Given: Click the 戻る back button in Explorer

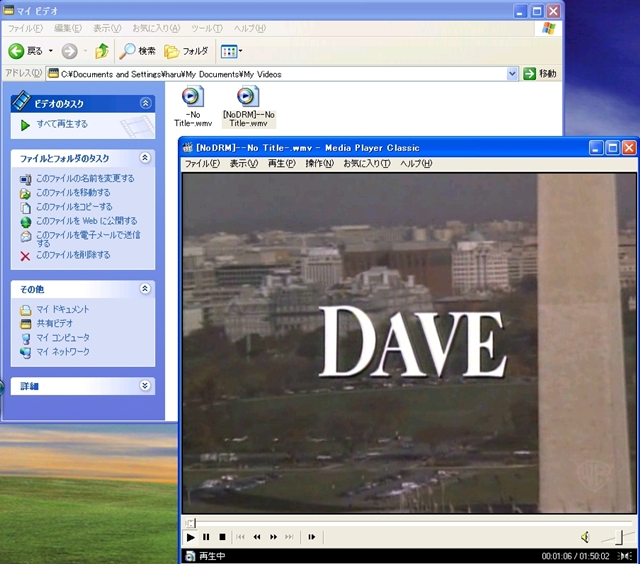Looking at the screenshot, I should (x=25, y=51).
